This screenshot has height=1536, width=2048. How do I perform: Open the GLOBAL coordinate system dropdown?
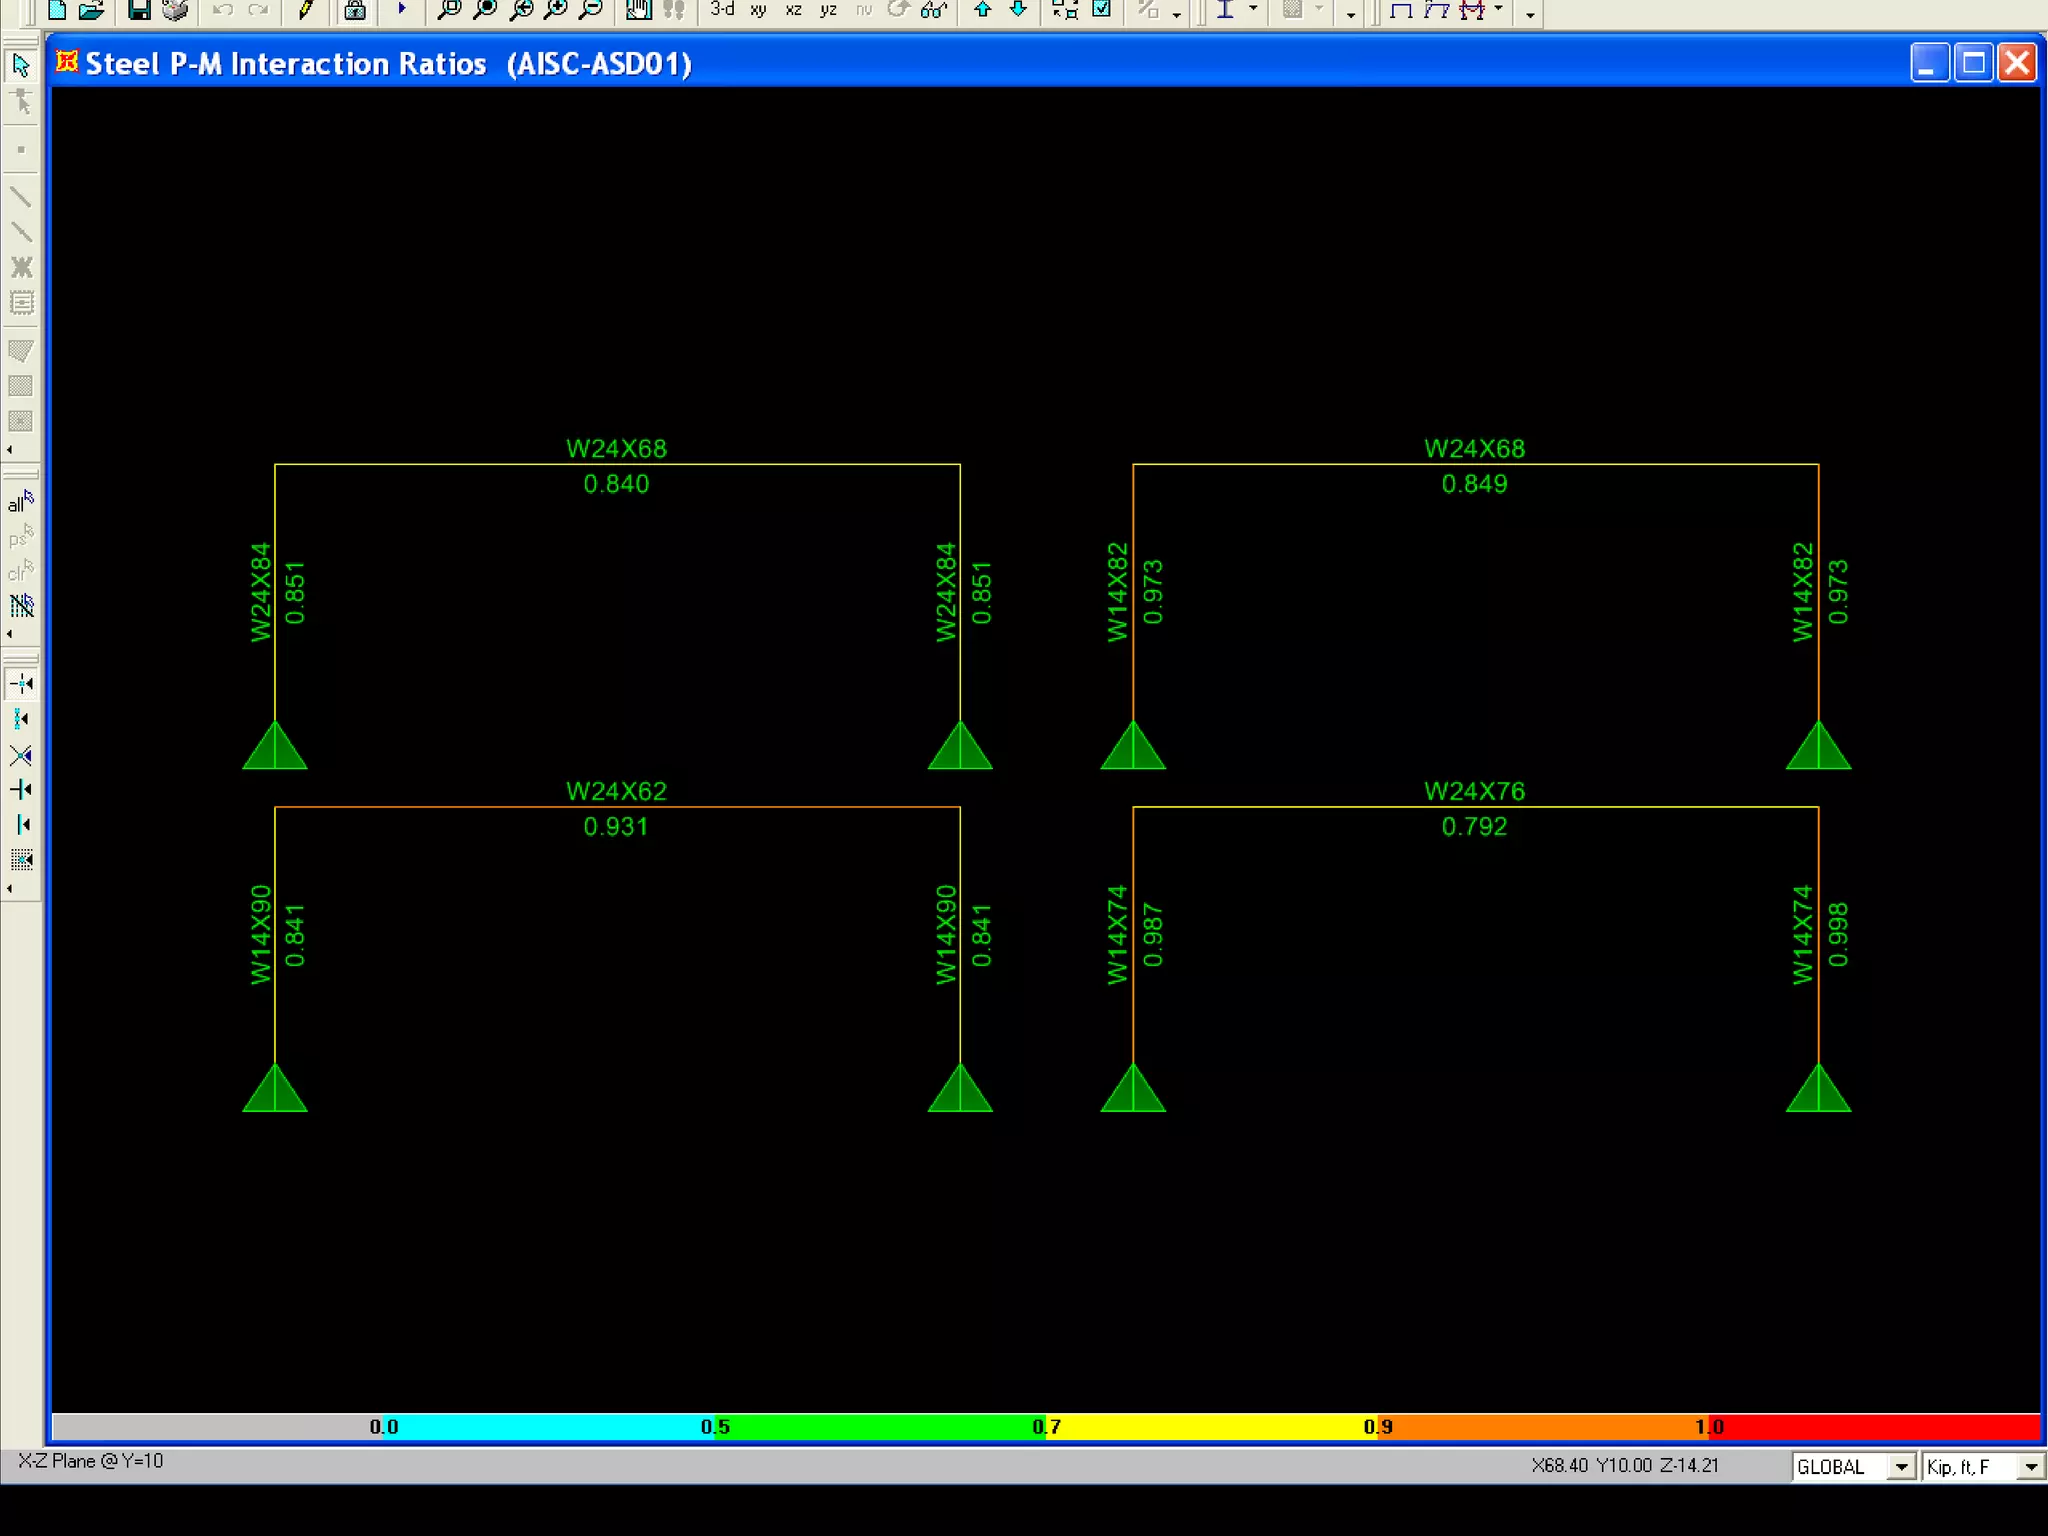tap(1900, 1467)
